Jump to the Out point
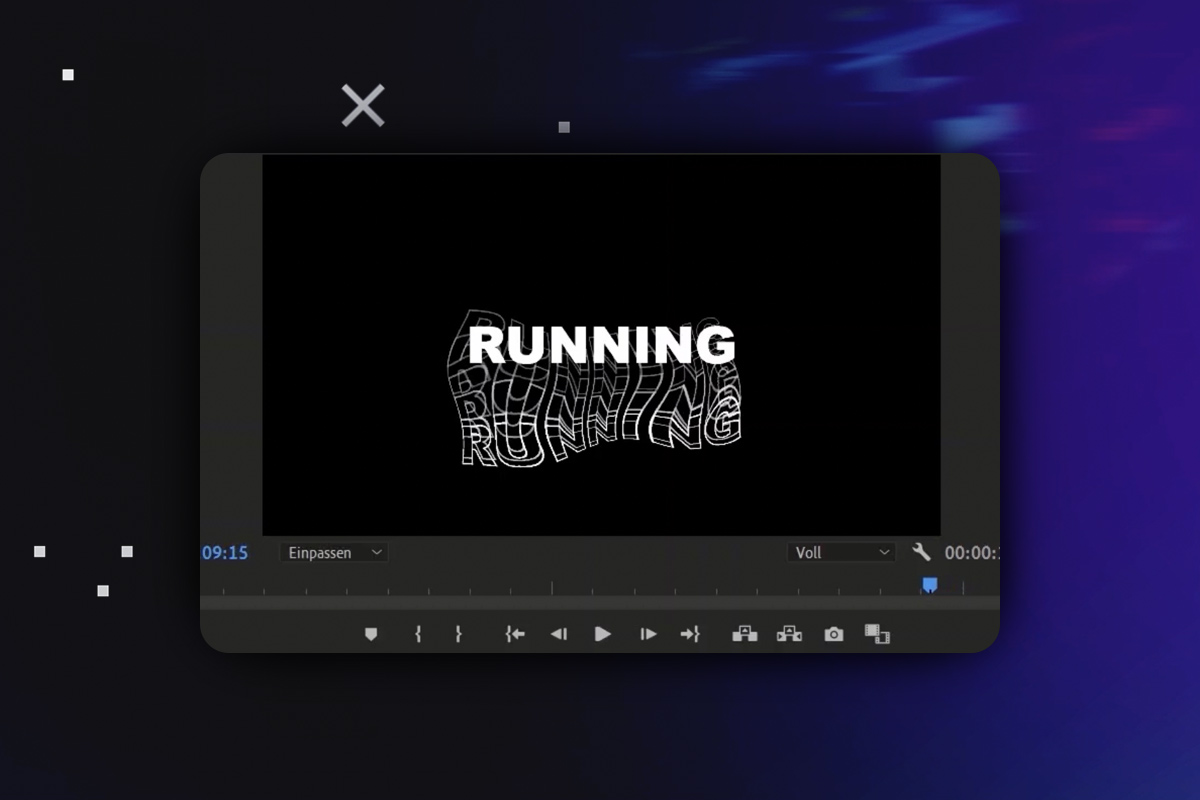The height and width of the screenshot is (800, 1200). [x=690, y=634]
